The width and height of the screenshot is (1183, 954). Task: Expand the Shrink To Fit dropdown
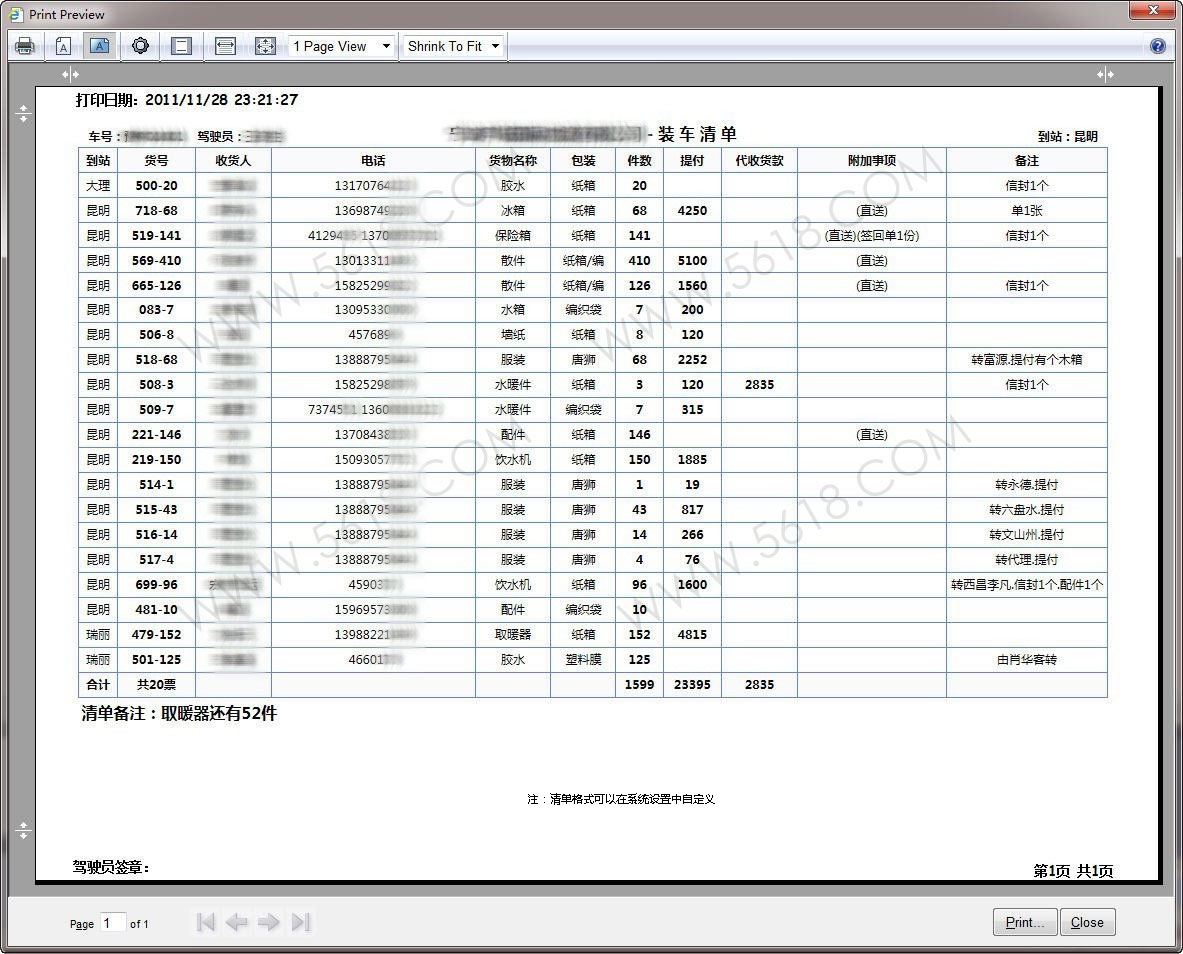[x=454, y=46]
